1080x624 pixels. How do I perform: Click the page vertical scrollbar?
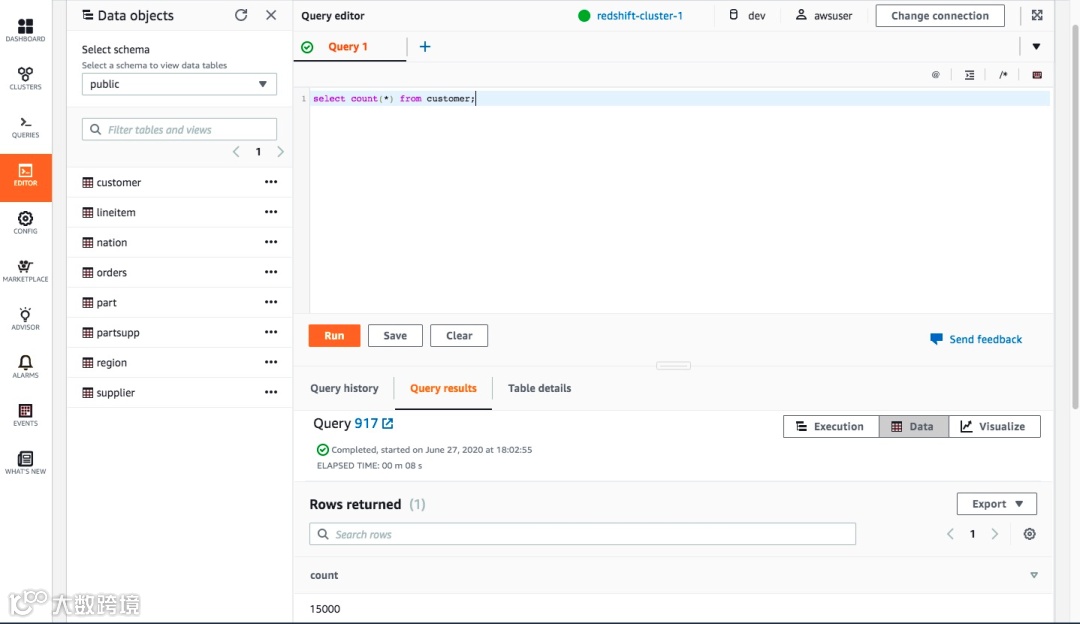[x=1075, y=217]
